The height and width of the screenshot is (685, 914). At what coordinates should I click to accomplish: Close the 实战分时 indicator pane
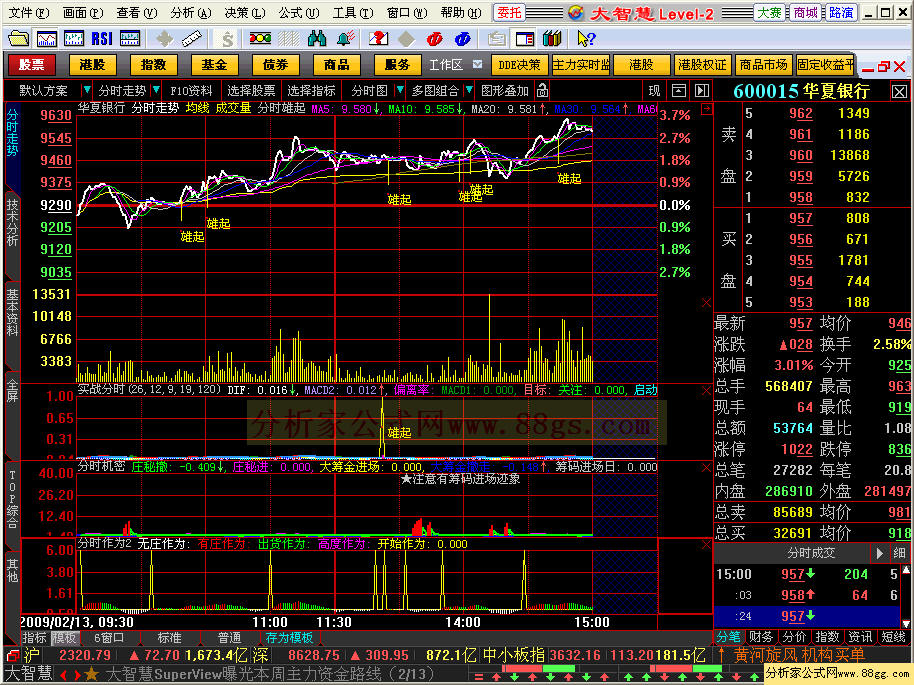tap(706, 390)
